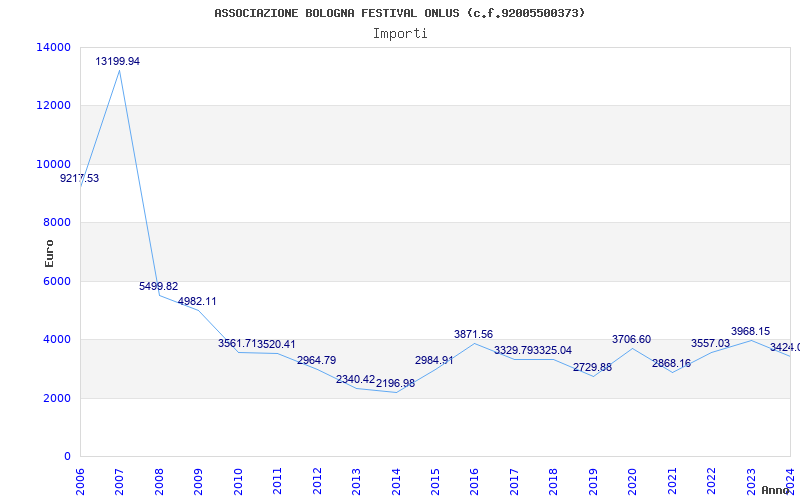The height and width of the screenshot is (500, 800).
Task: Select data label 2964.79
Action: pos(317,360)
